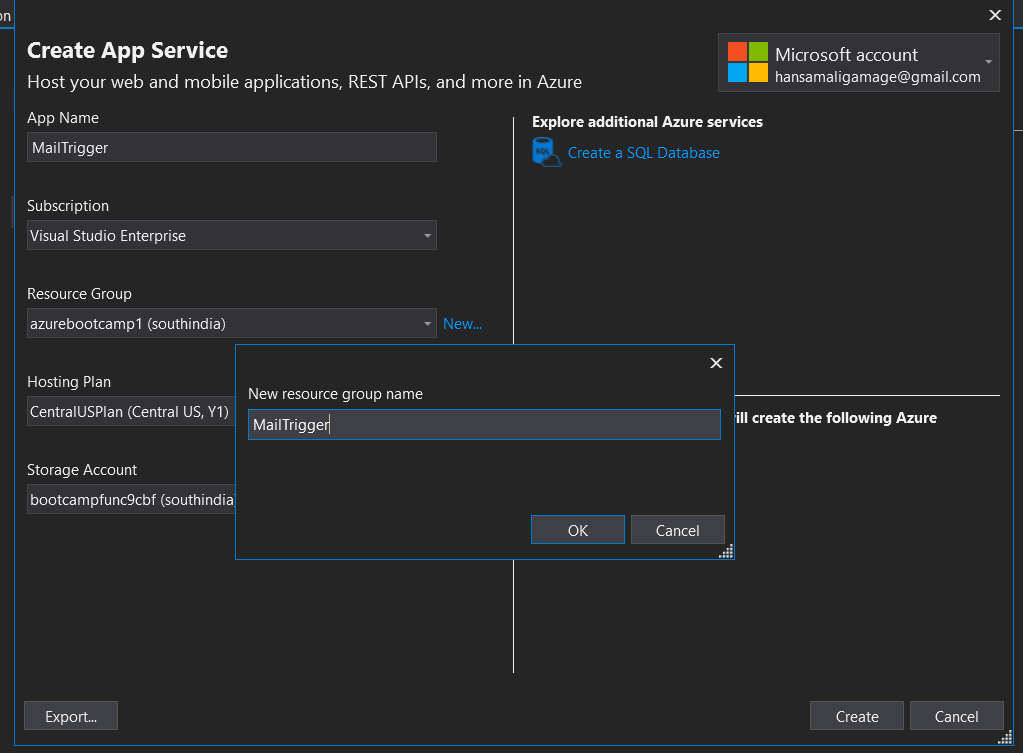Expand the Microsoft account switcher arrow

pyautogui.click(x=988, y=62)
